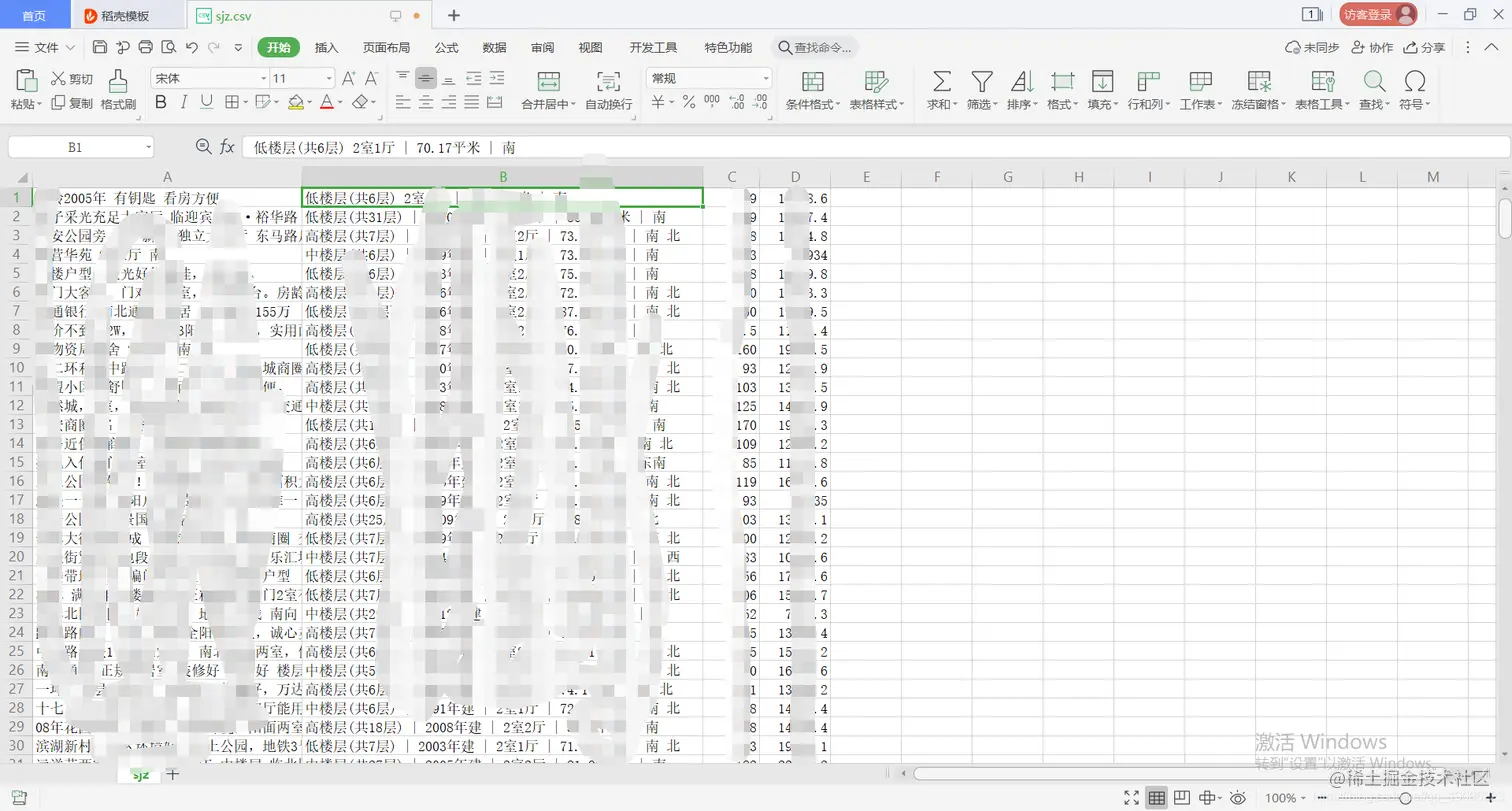
Task: Click the Sort (排序) icon
Action: (1022, 81)
